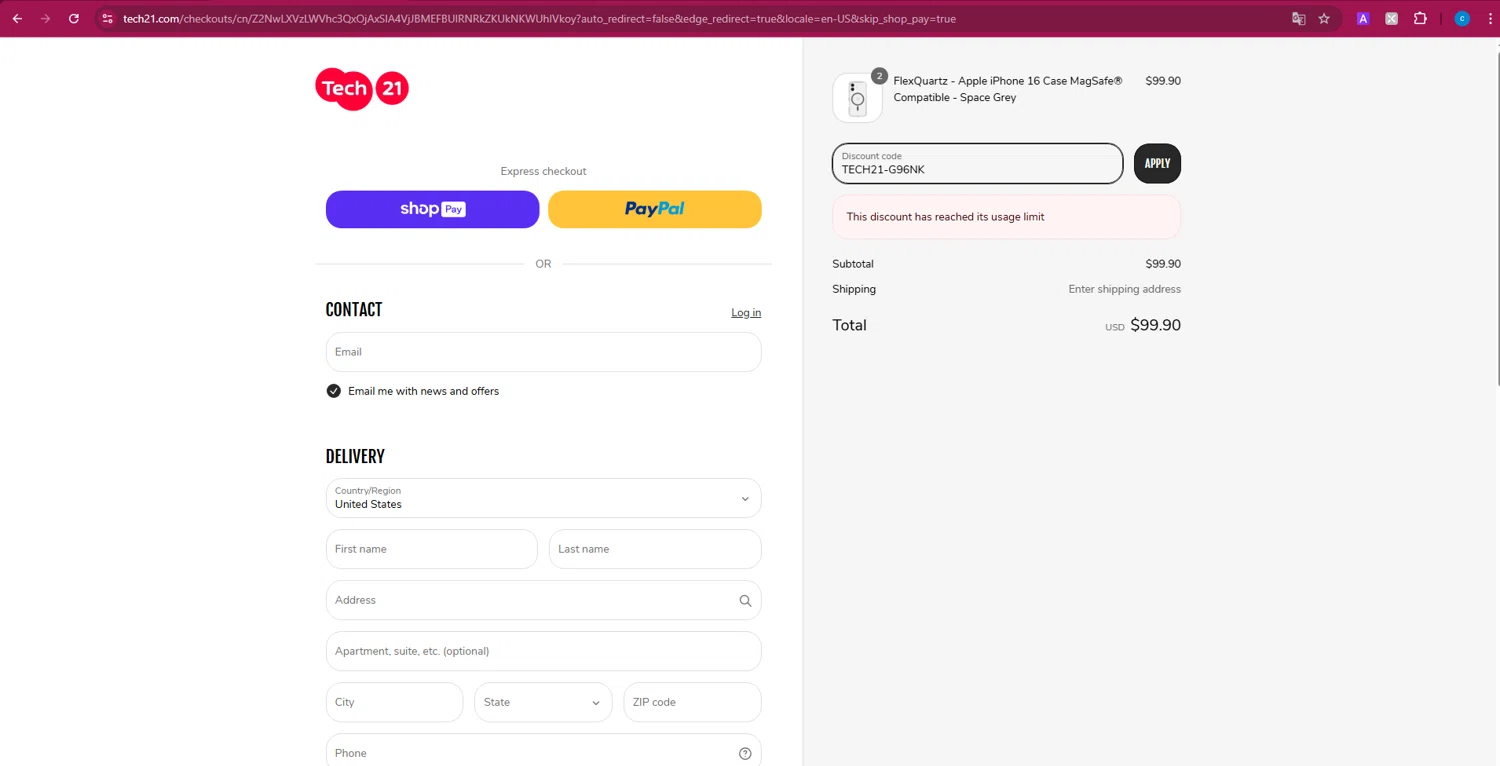Click the FlexQuartz product thumbnail
Image resolution: width=1500 pixels, height=766 pixels.
pyautogui.click(x=857, y=98)
